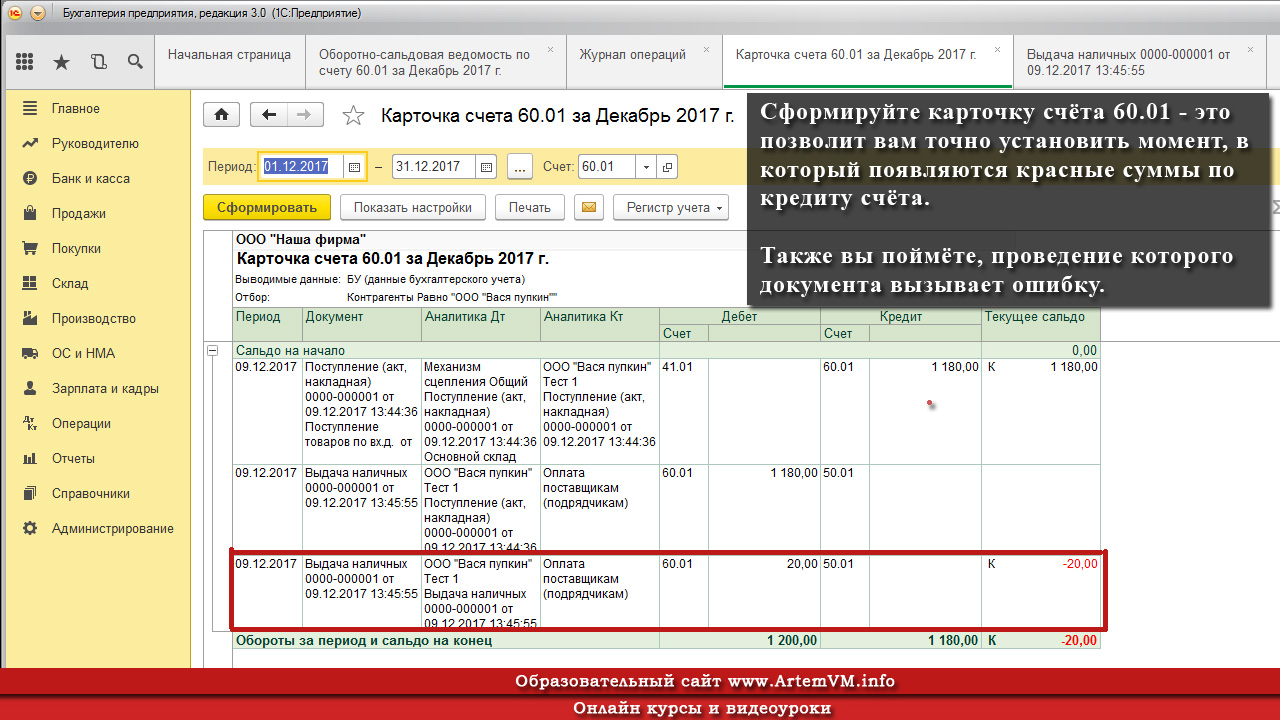Click the Счет input field 60.01
Image resolution: width=1280 pixels, height=720 pixels.
tap(607, 167)
